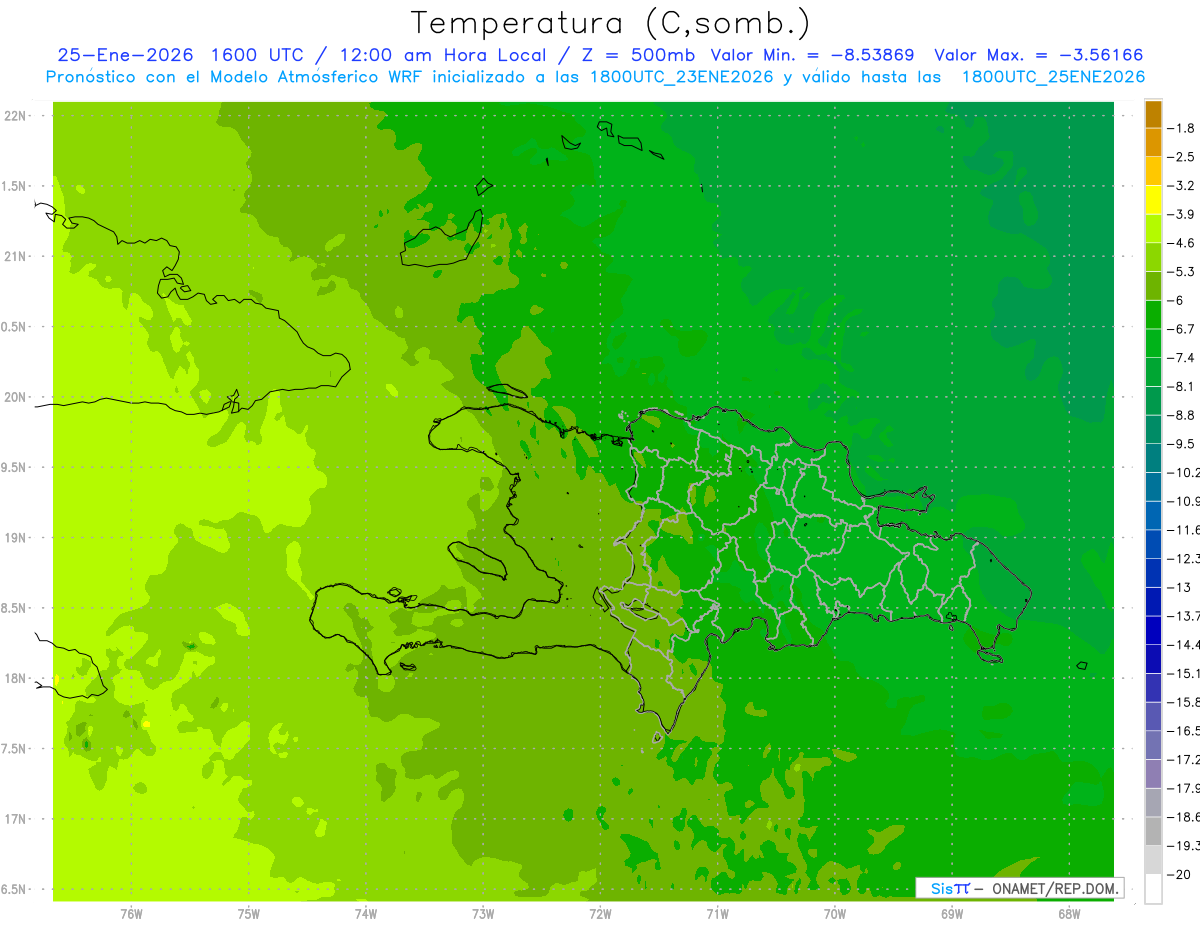Image resolution: width=1200 pixels, height=927 pixels.
Task: Click the '6.5N' latitude label
Action: [x=14, y=889]
